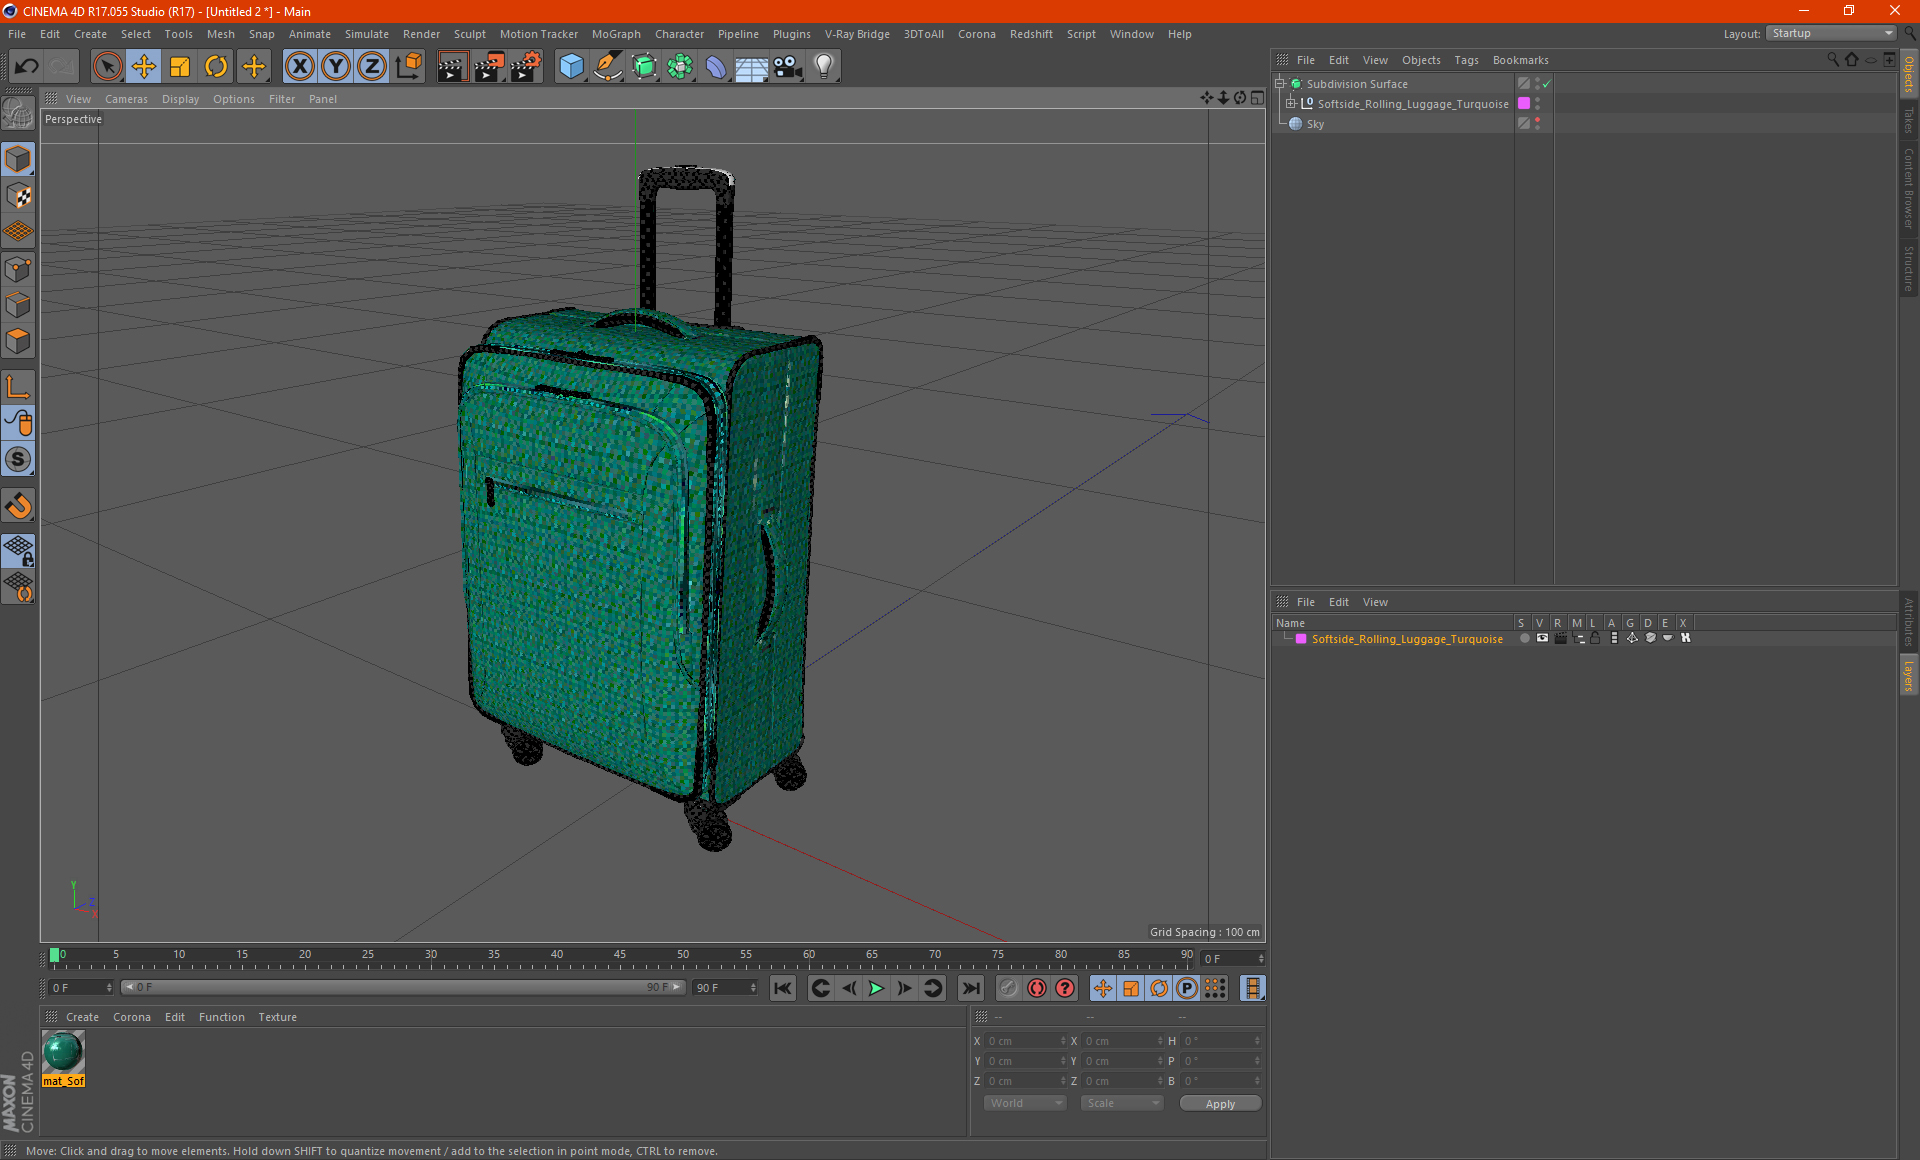Open the Scale mode dropdown
Screen dimensions: 1920x1160
1122,1103
